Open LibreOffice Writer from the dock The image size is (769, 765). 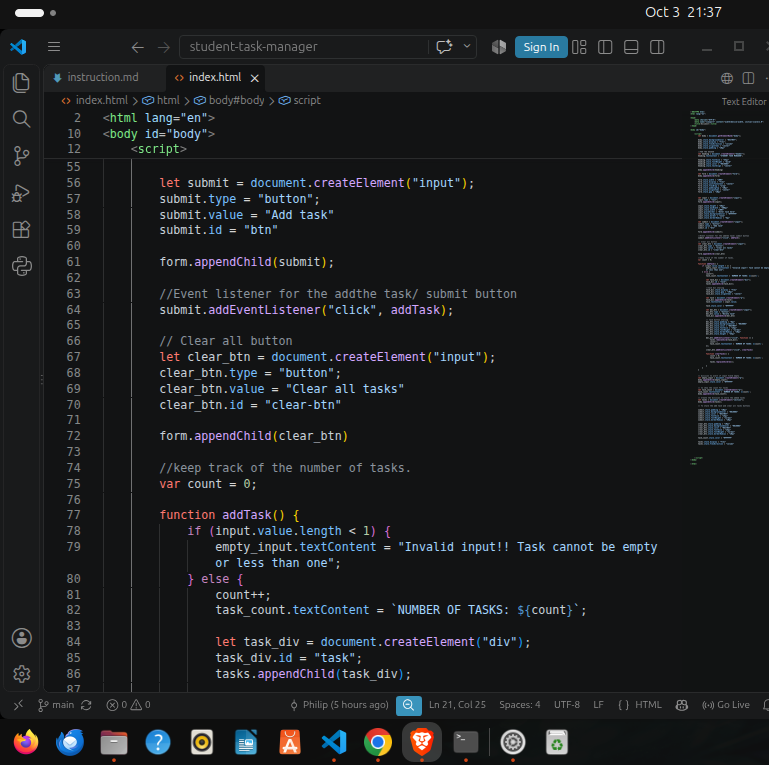pos(246,742)
